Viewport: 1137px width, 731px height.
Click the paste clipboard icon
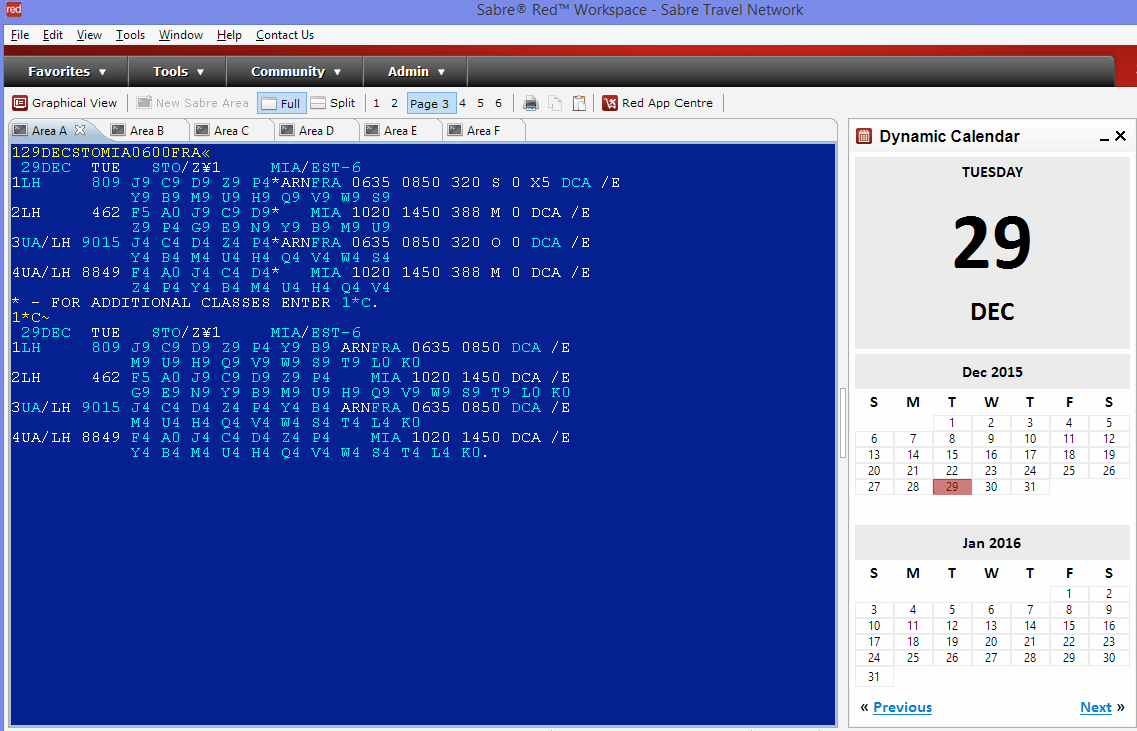[579, 103]
